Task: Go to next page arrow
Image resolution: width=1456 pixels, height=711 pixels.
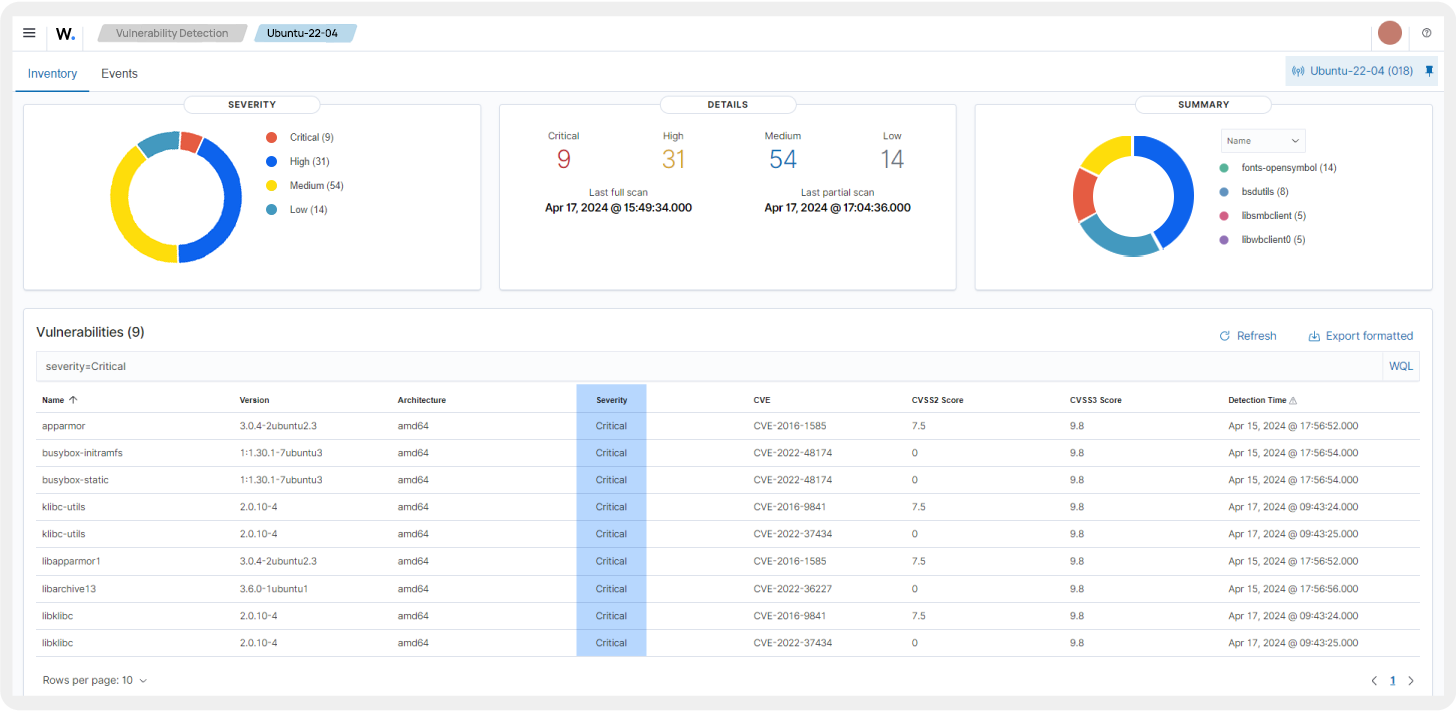Action: coord(1411,681)
